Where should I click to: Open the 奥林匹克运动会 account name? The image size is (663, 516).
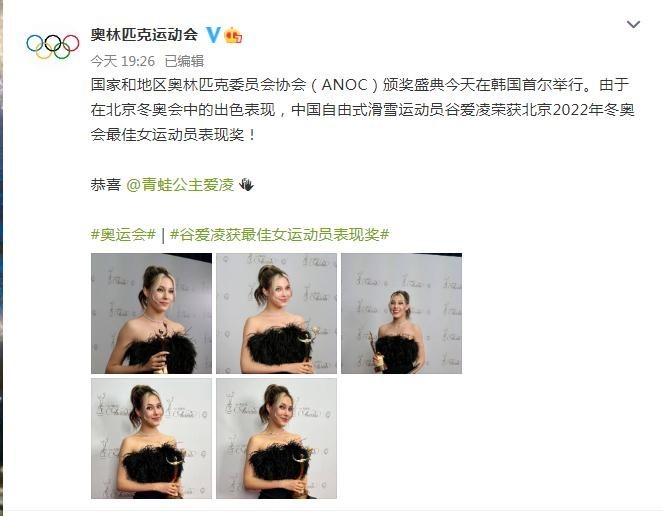coord(144,34)
